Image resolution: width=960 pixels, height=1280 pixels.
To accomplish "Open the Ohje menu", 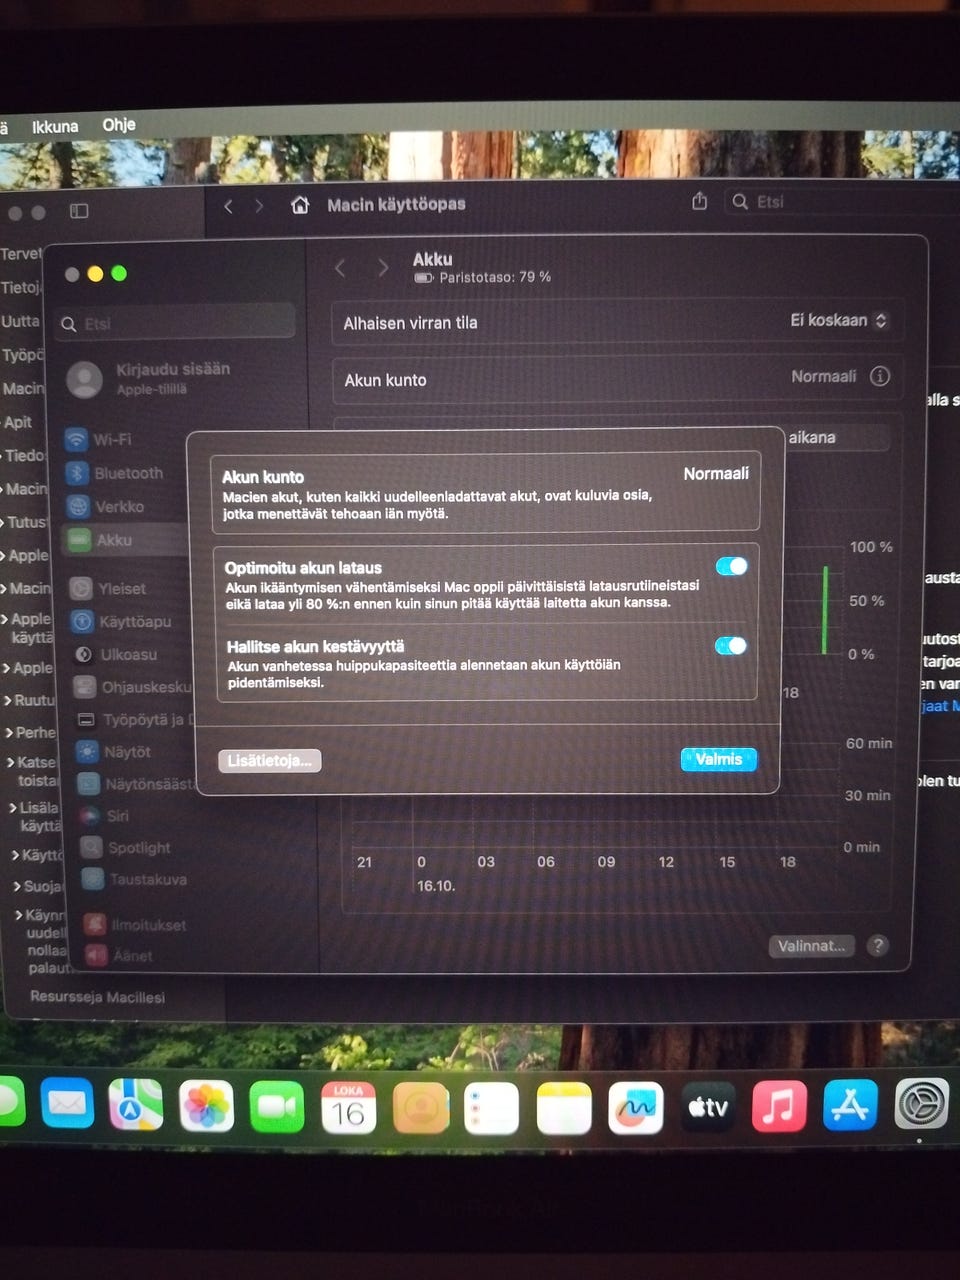I will pyautogui.click(x=119, y=125).
